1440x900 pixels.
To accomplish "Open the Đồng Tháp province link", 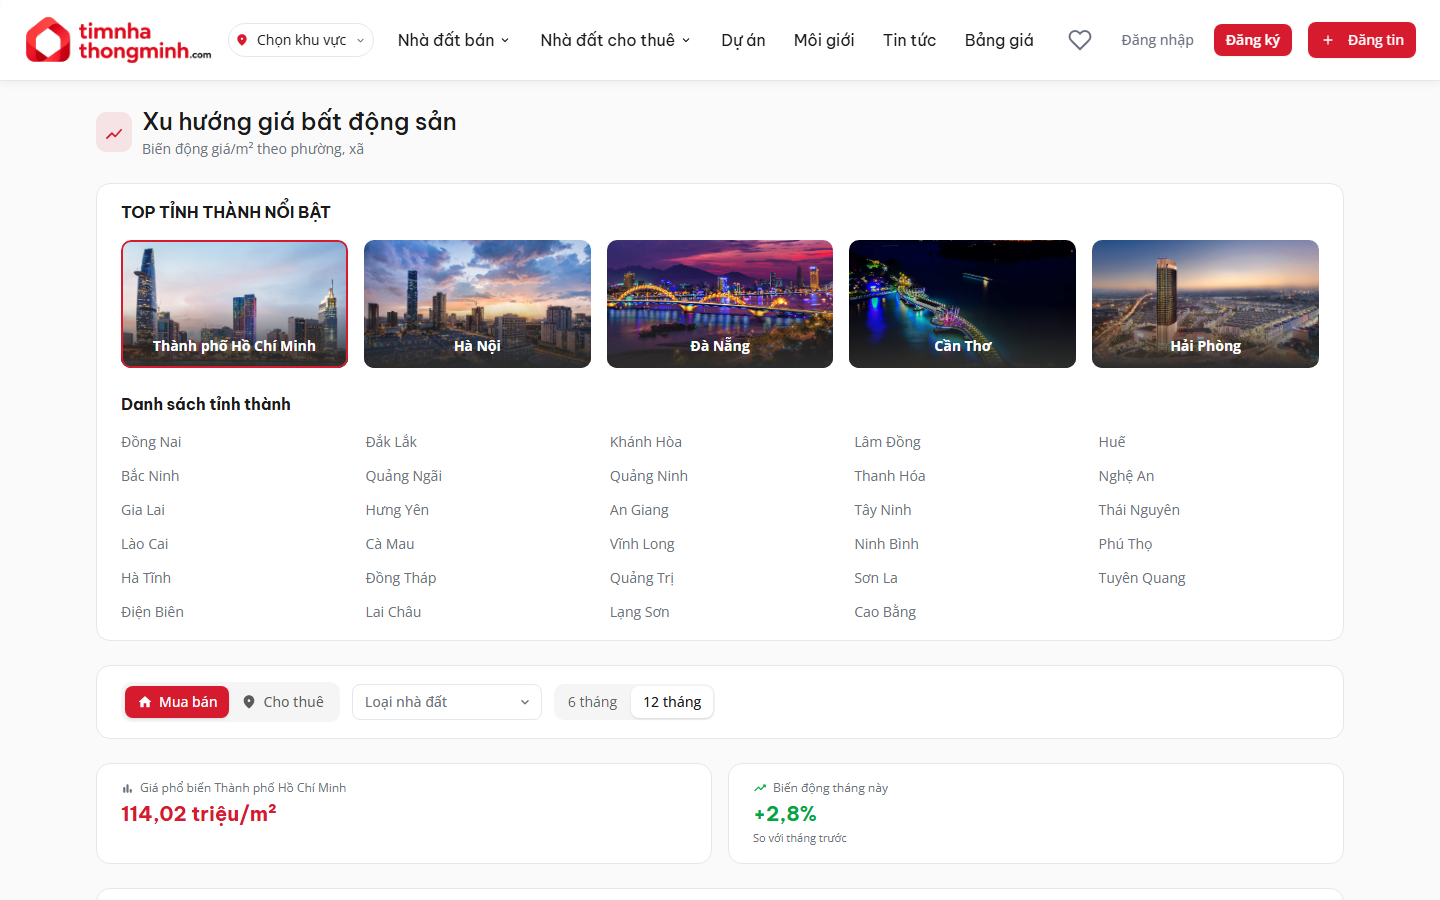I will 401,578.
